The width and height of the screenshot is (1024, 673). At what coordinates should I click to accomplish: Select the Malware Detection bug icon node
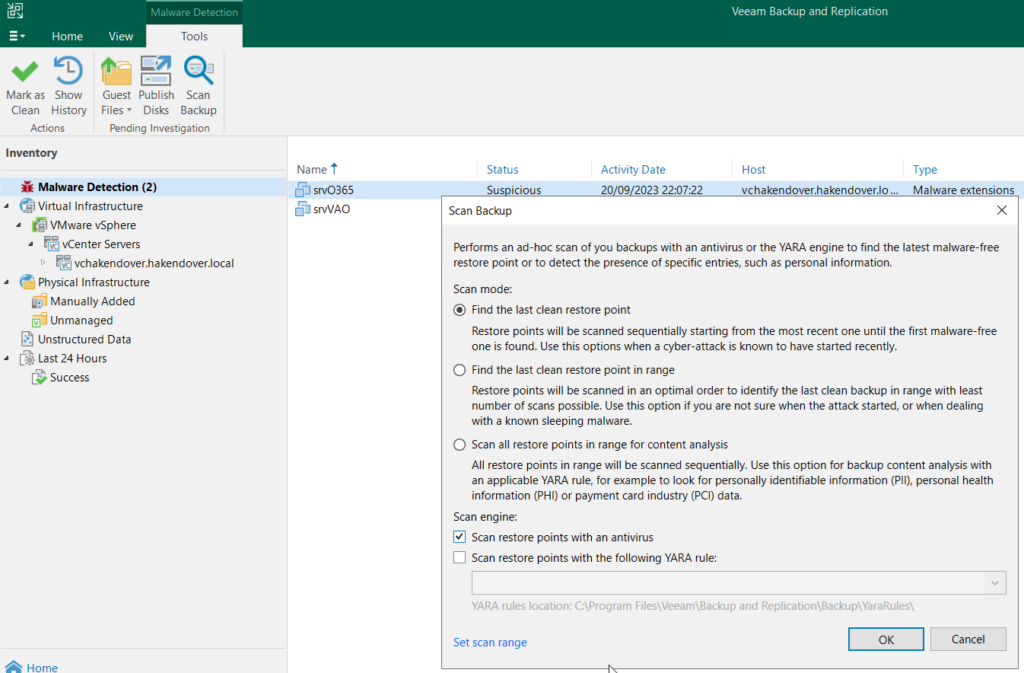pyautogui.click(x=27, y=187)
